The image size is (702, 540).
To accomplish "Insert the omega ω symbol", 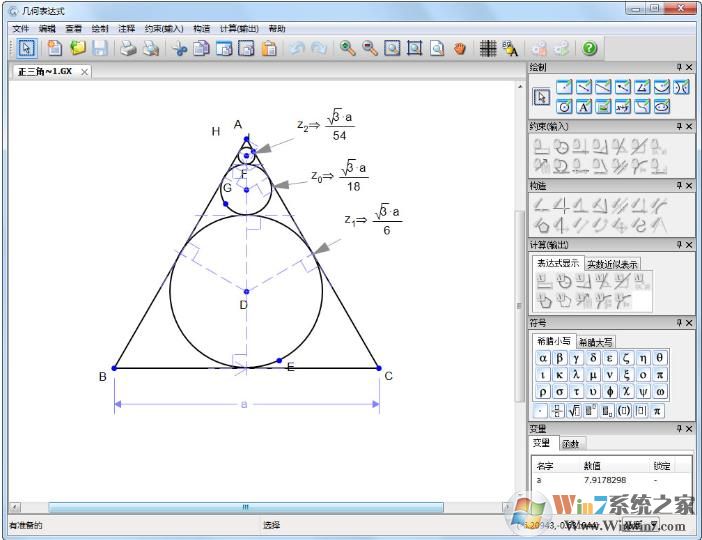I will coord(660,392).
